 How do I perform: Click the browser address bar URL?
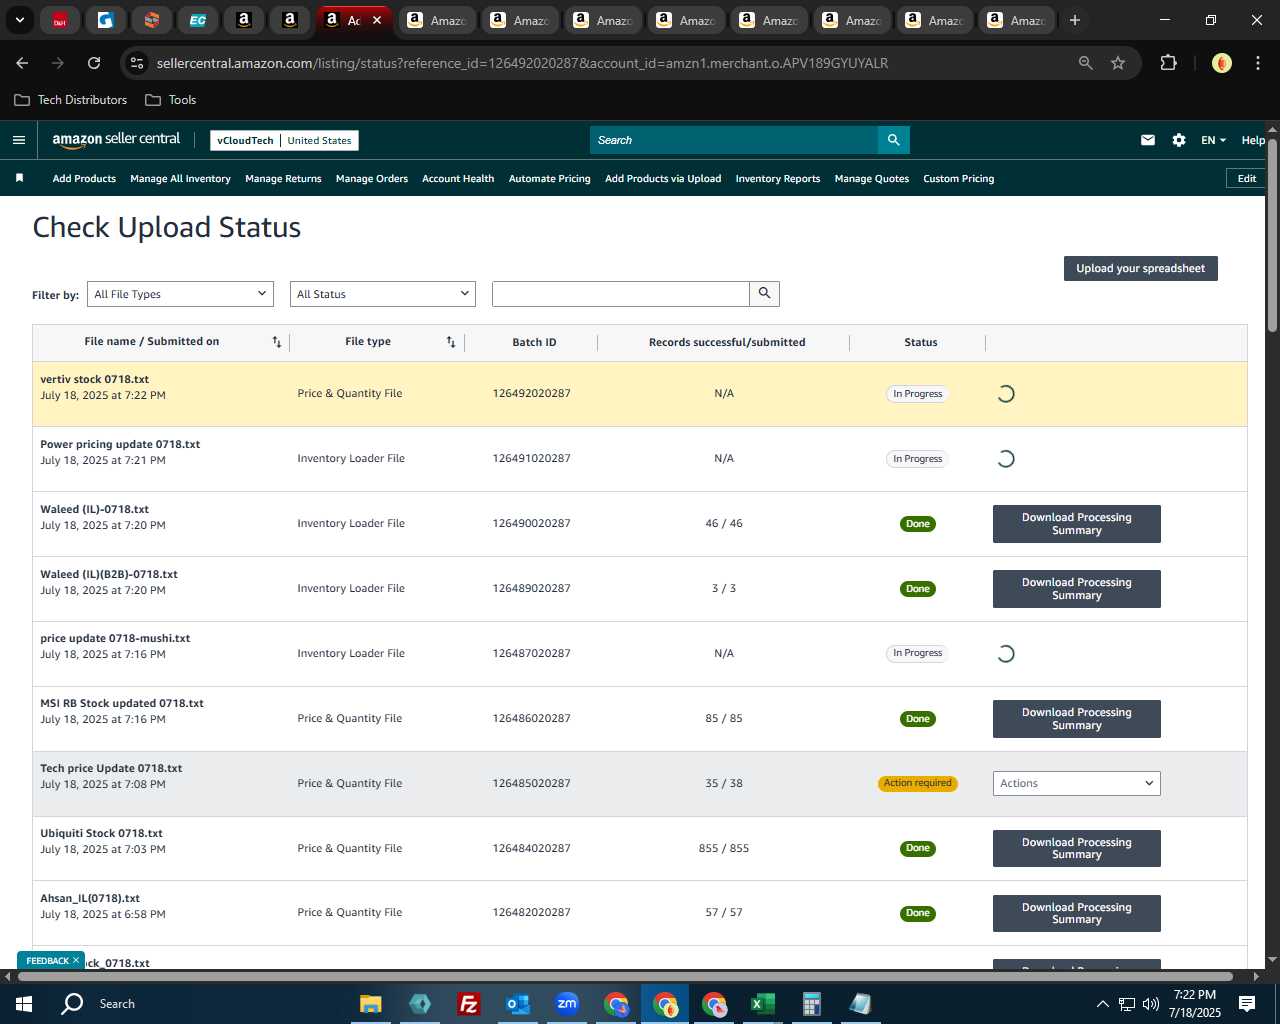pos(522,63)
